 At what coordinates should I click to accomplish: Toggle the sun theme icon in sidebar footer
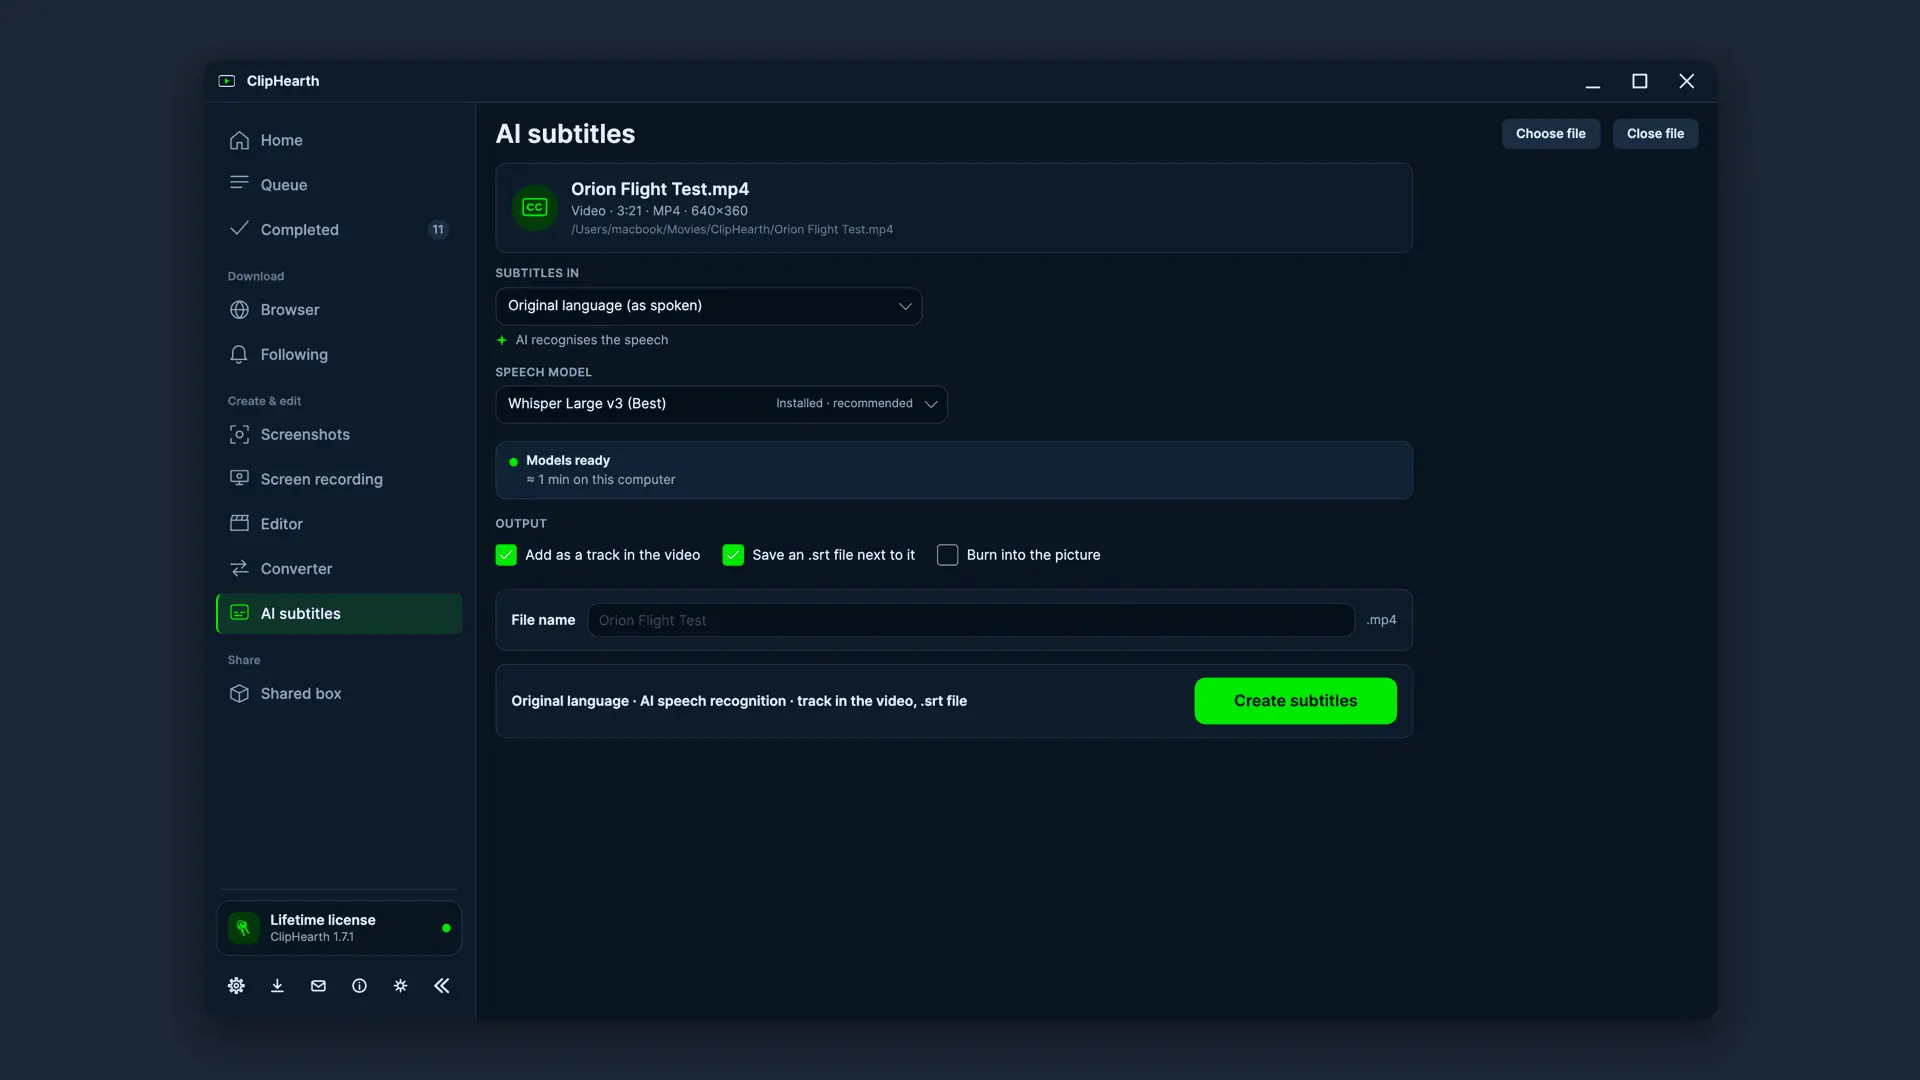pyautogui.click(x=400, y=986)
